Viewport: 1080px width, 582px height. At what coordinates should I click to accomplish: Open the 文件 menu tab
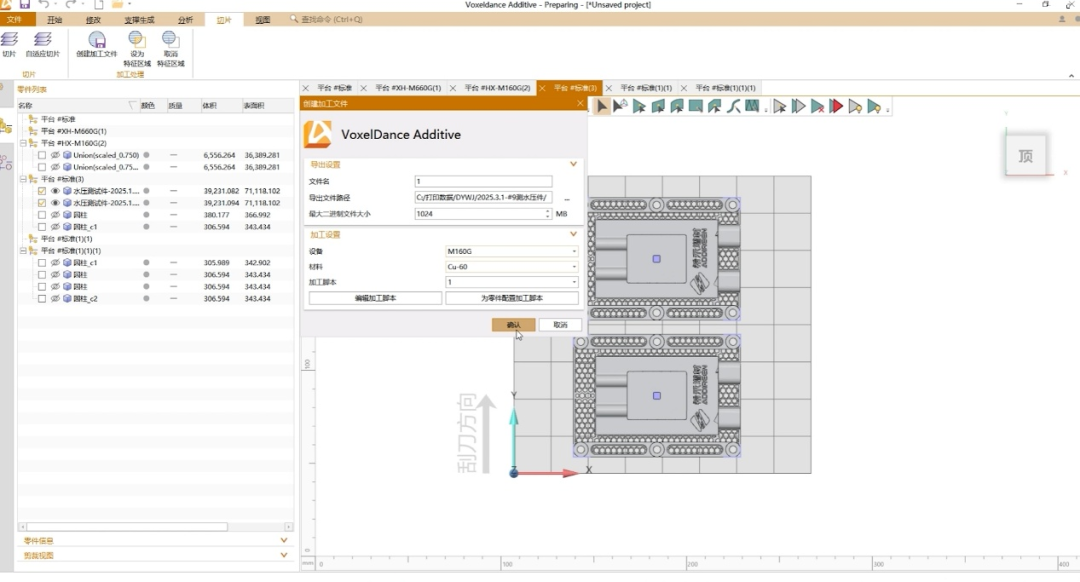pos(14,20)
